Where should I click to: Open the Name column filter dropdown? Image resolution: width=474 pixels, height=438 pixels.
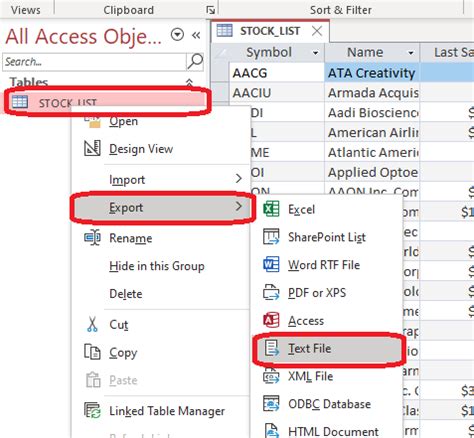tap(411, 53)
